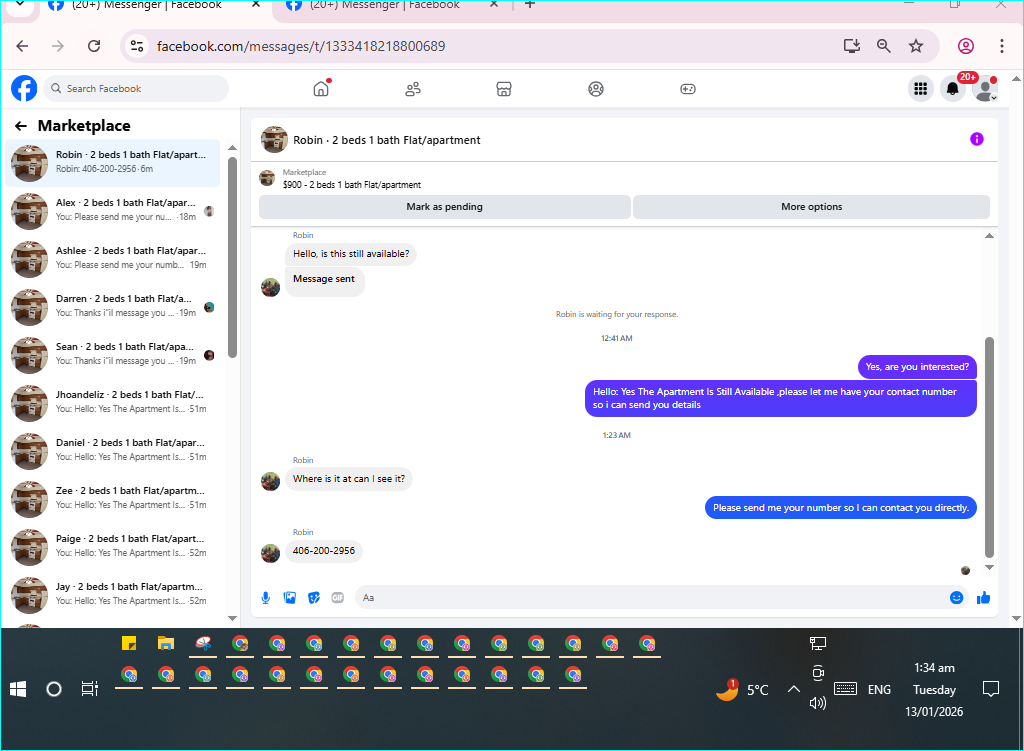Click the Search Facebook field
Viewport: 1024px width, 751px height.
[136, 89]
